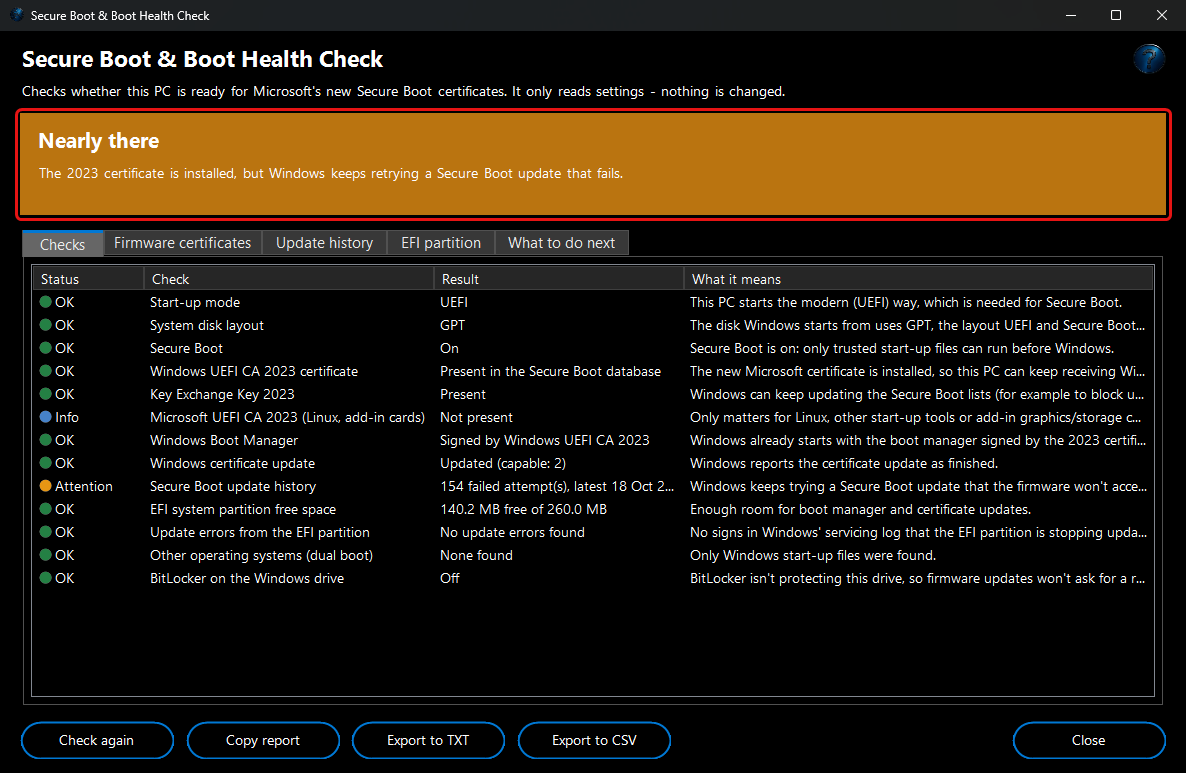Click the blue help question mark icon
1186x773 pixels.
tap(1148, 58)
